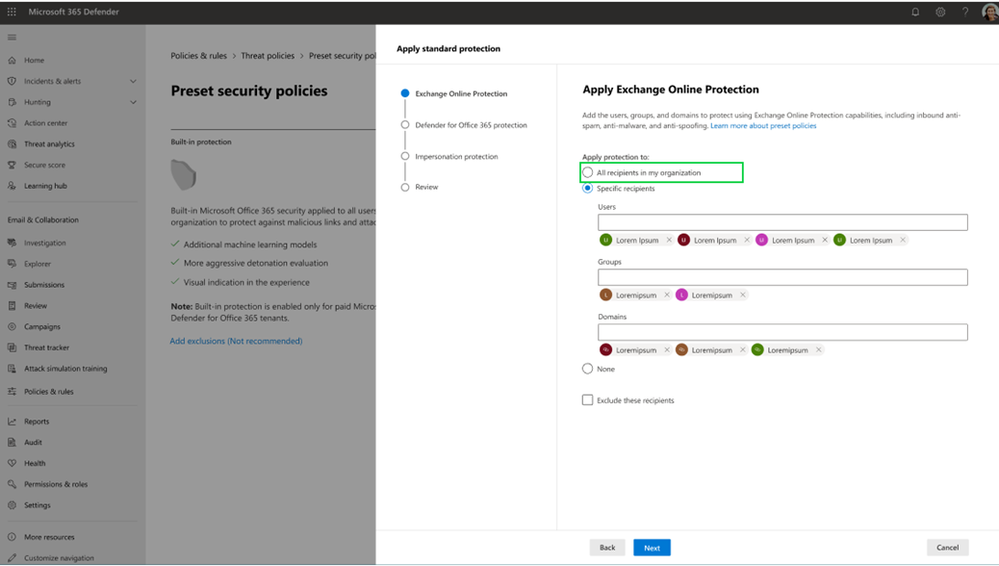Click the More resources info icon
This screenshot has height=566, width=999.
11,537
